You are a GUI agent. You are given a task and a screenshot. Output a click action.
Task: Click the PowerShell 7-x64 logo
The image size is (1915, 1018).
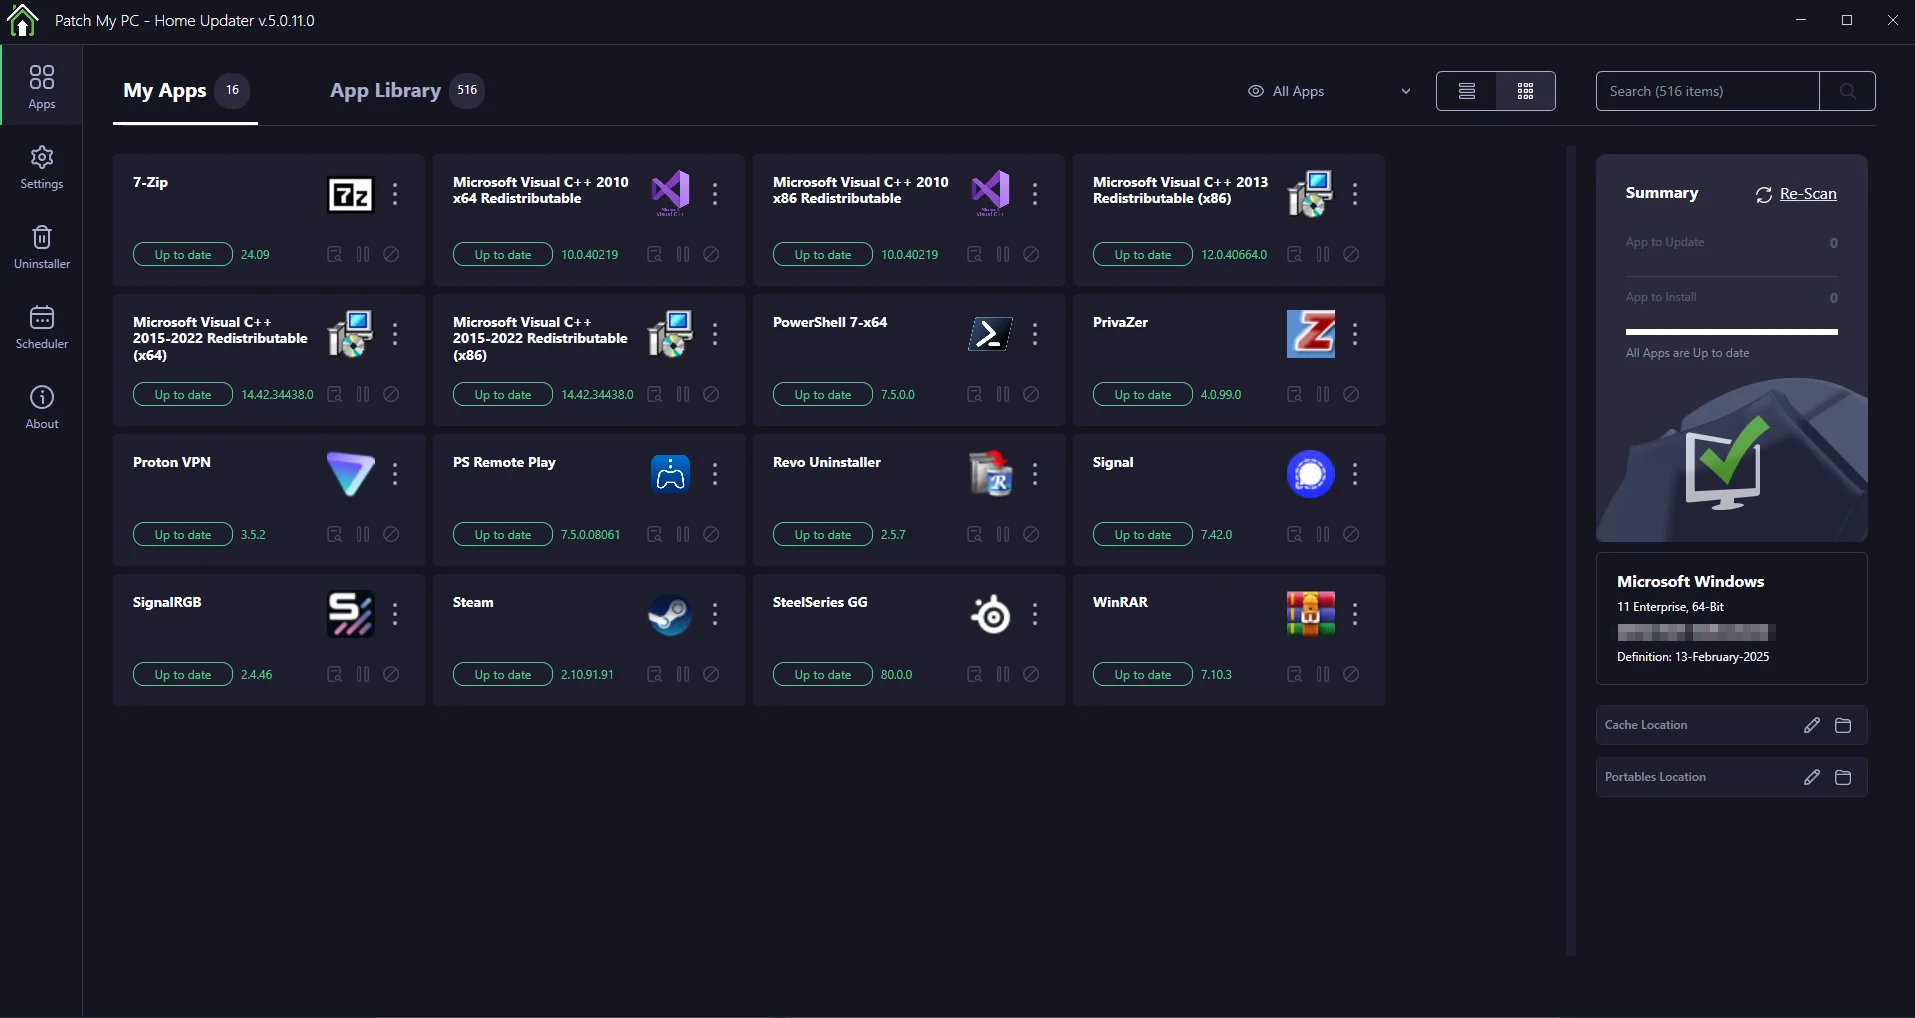[x=991, y=334]
